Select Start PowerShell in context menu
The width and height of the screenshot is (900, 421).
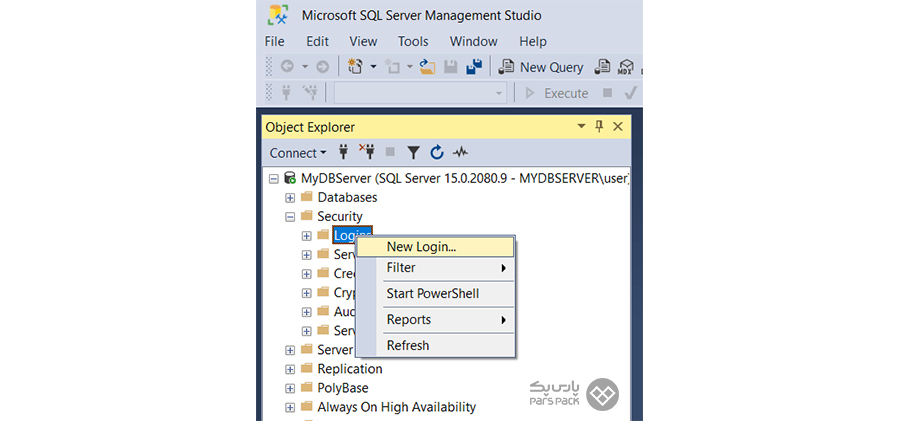click(435, 294)
